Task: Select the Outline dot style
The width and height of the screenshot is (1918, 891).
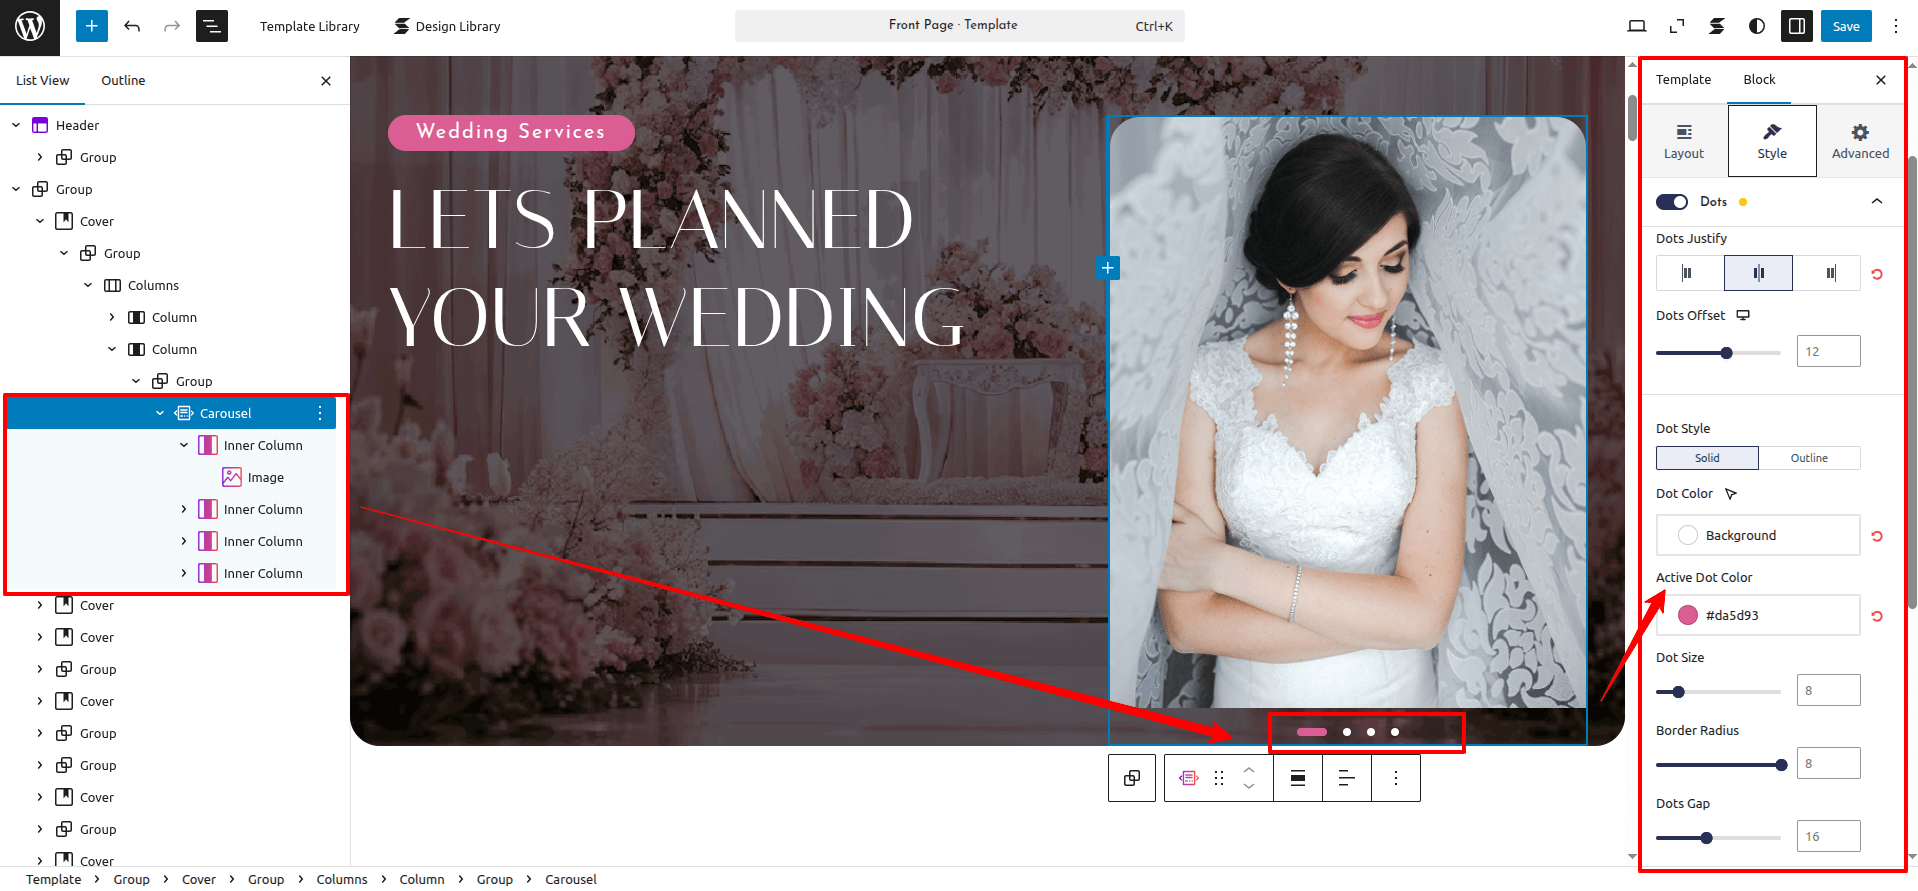Action: (x=1809, y=458)
